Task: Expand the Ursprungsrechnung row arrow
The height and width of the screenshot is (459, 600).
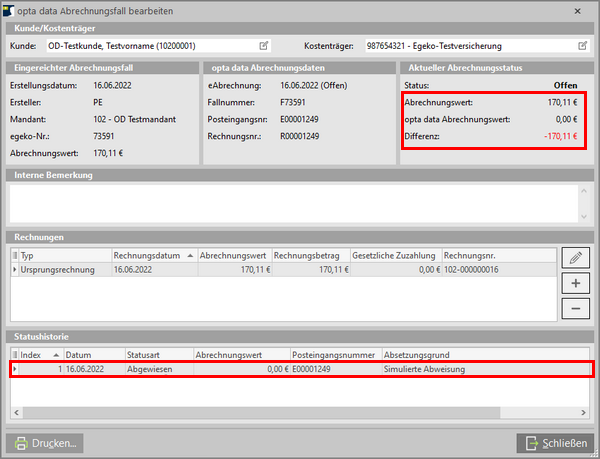Action: (14, 270)
